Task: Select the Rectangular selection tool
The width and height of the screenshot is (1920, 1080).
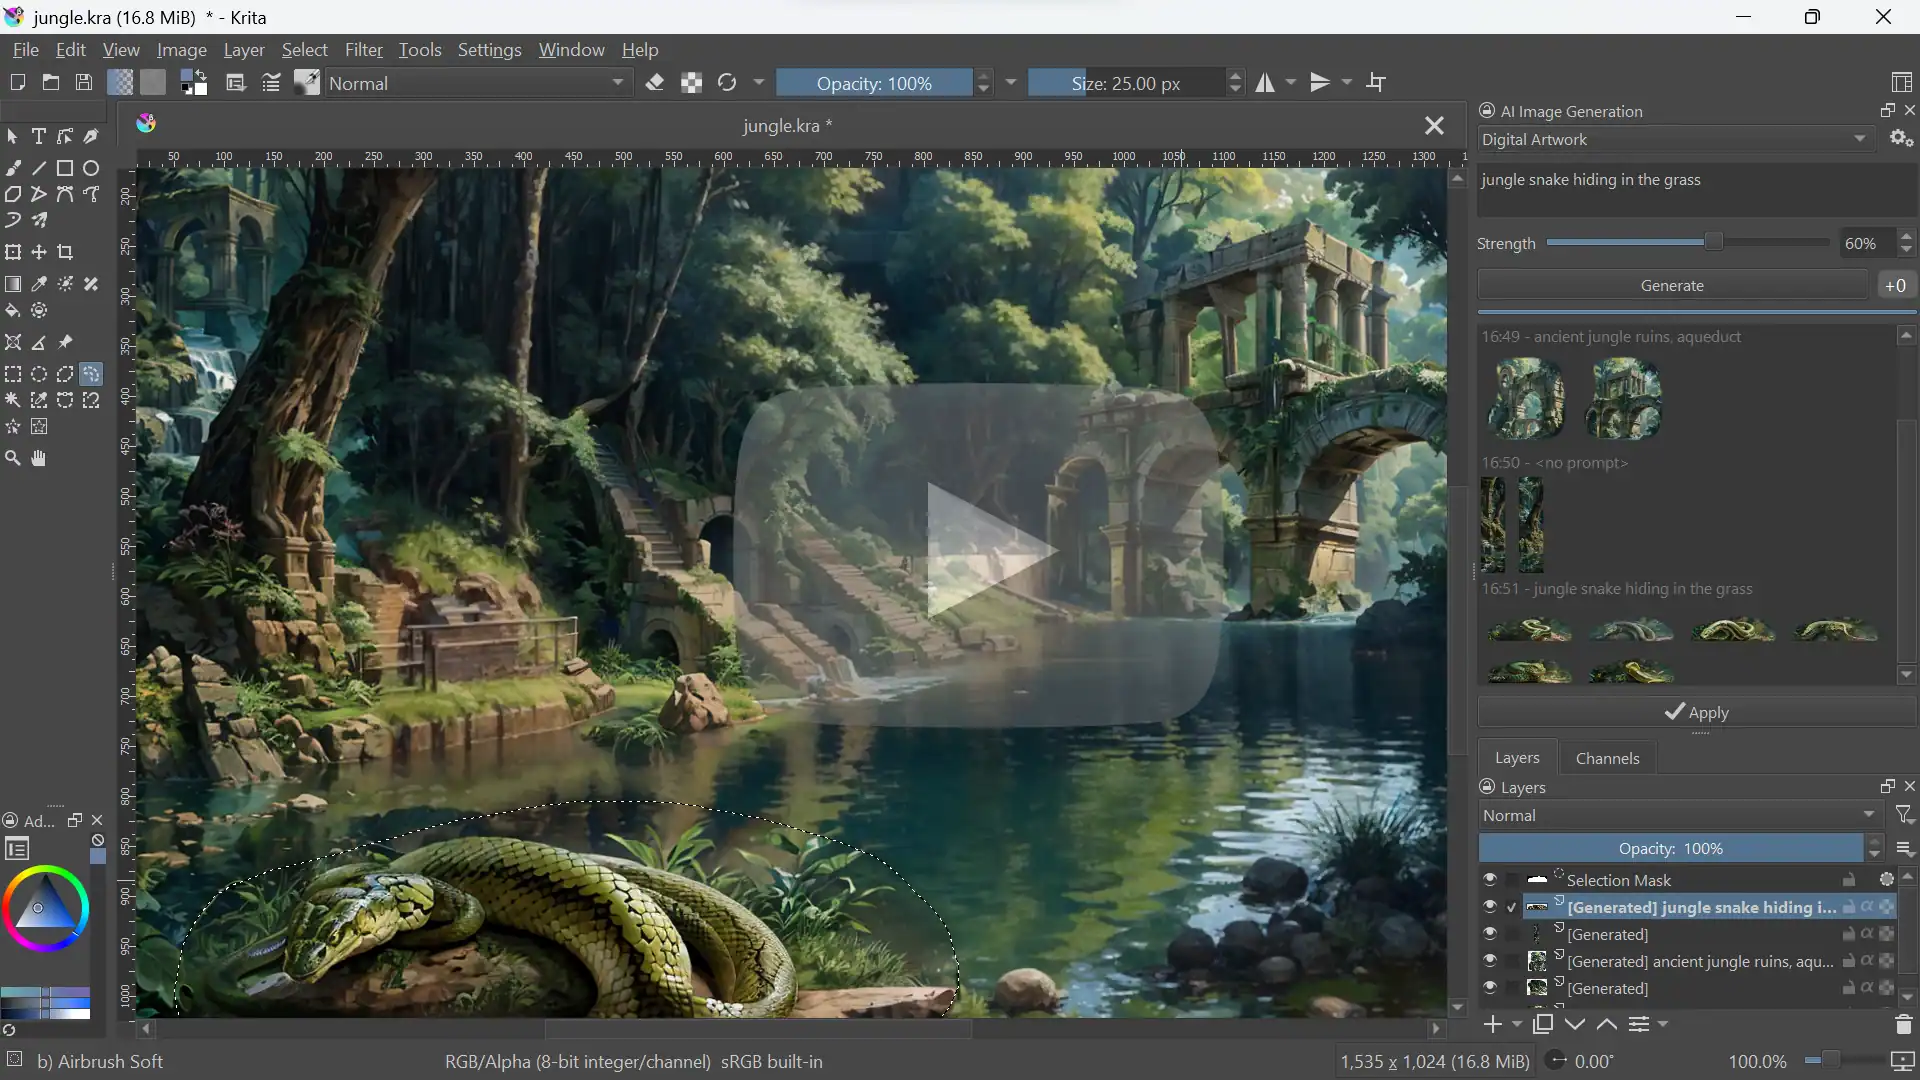Action: click(x=13, y=373)
